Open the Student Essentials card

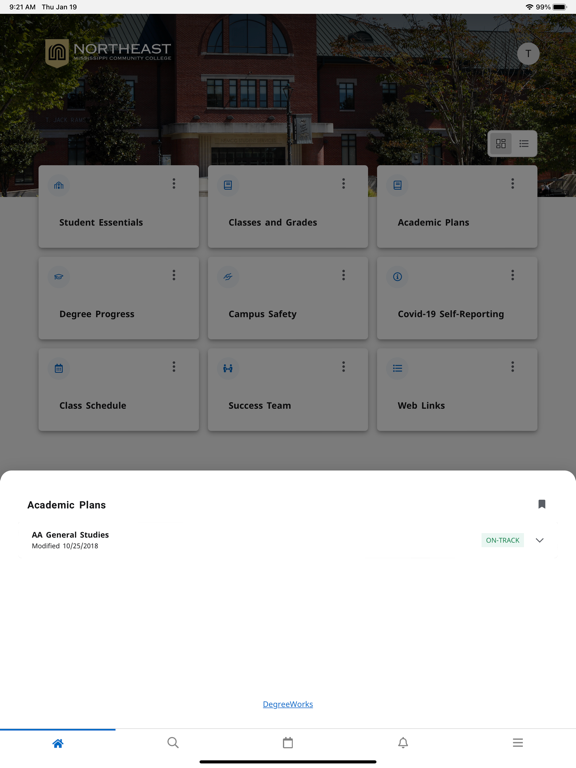[x=119, y=206]
